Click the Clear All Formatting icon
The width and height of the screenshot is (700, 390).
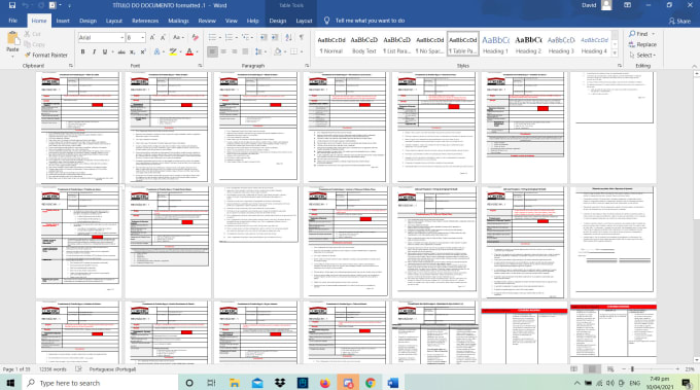coord(195,37)
